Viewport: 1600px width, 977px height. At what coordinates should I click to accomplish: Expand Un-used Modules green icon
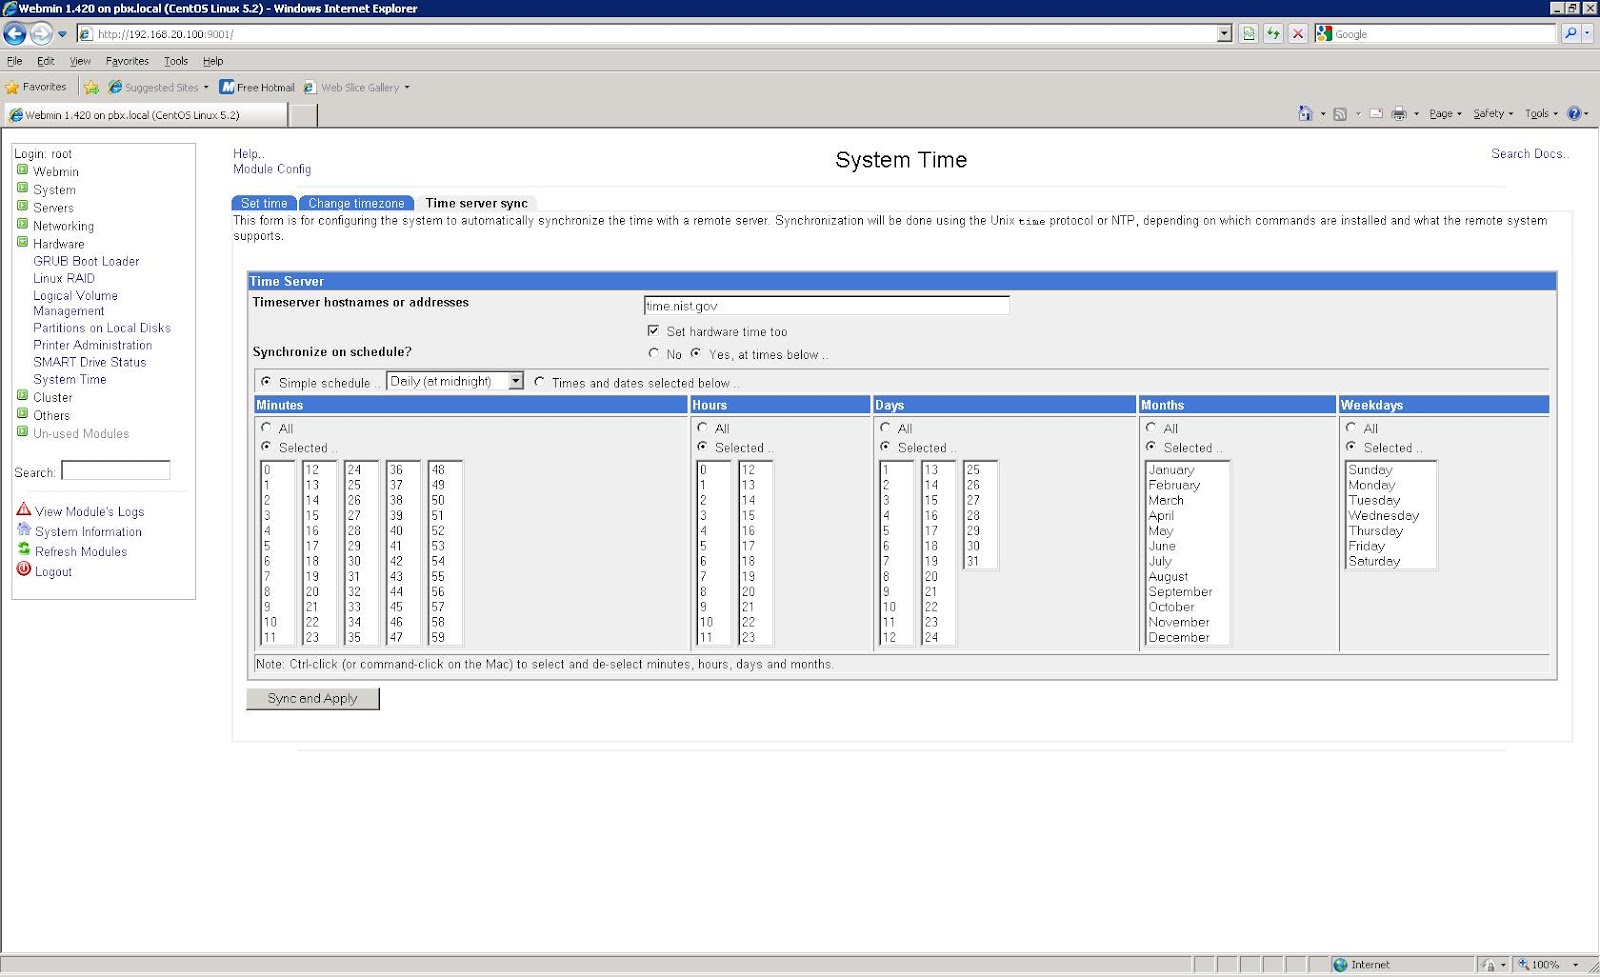(22, 432)
